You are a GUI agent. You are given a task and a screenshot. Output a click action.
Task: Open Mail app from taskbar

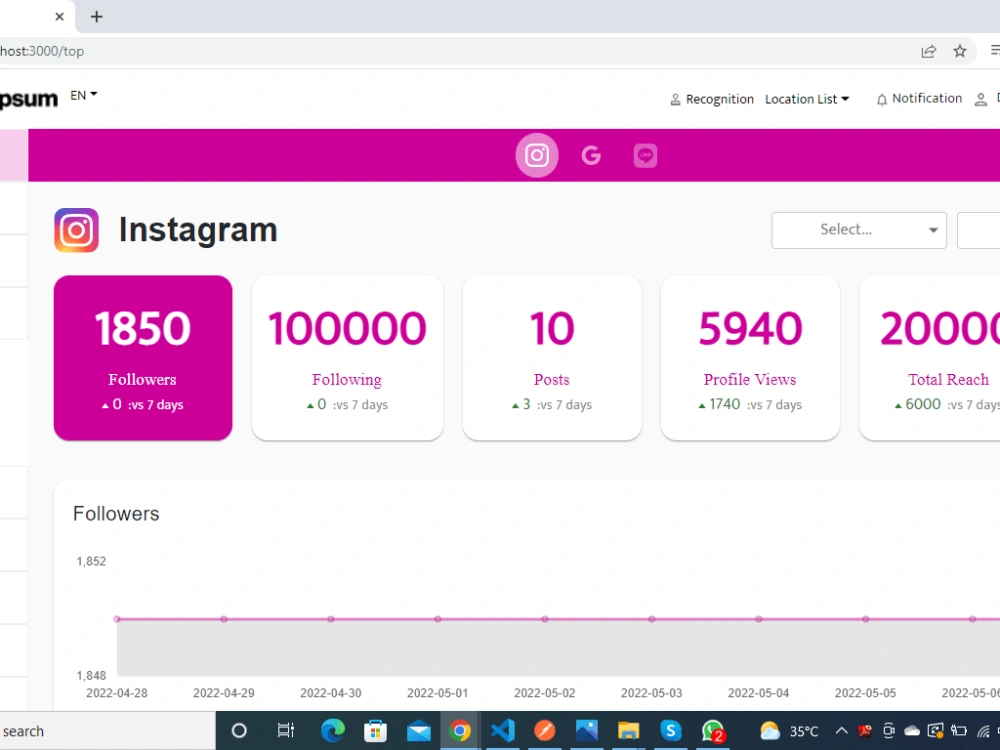pos(418,732)
